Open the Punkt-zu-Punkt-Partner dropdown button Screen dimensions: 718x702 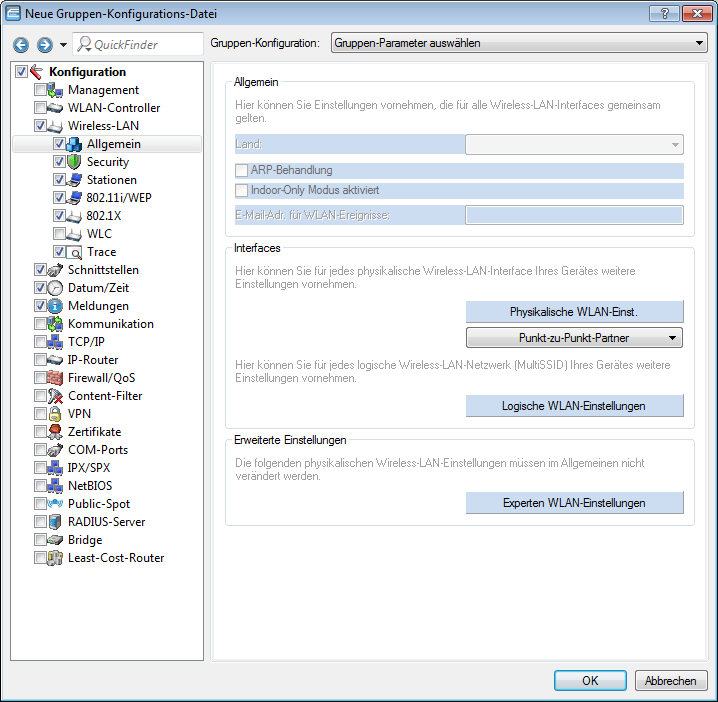[x=574, y=338]
